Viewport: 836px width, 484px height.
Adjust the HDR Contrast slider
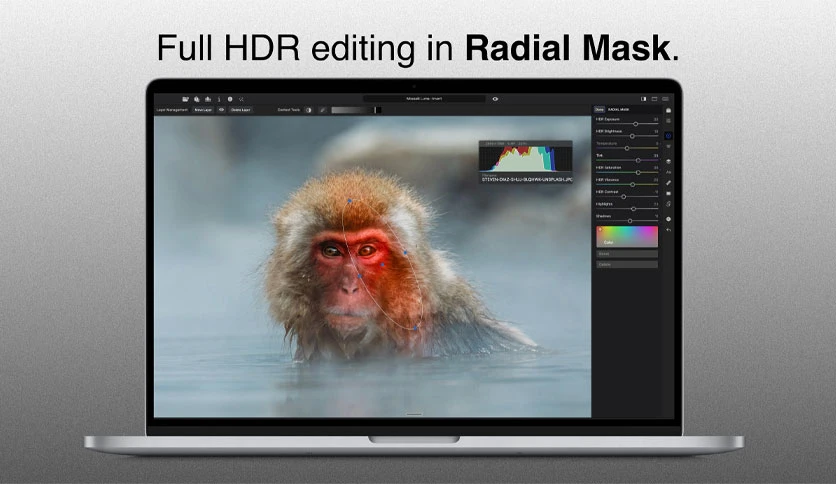pos(627,197)
